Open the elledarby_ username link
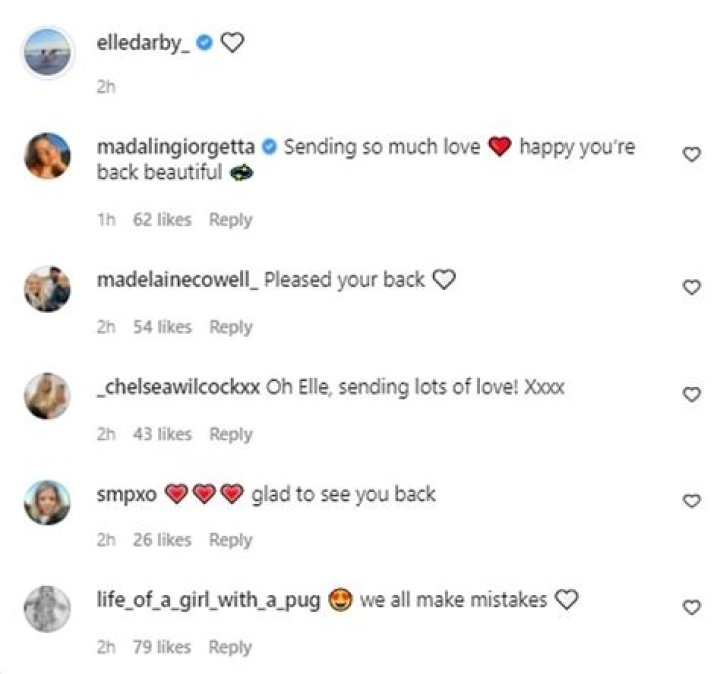Viewport: 720px width, 674px height. (142, 43)
